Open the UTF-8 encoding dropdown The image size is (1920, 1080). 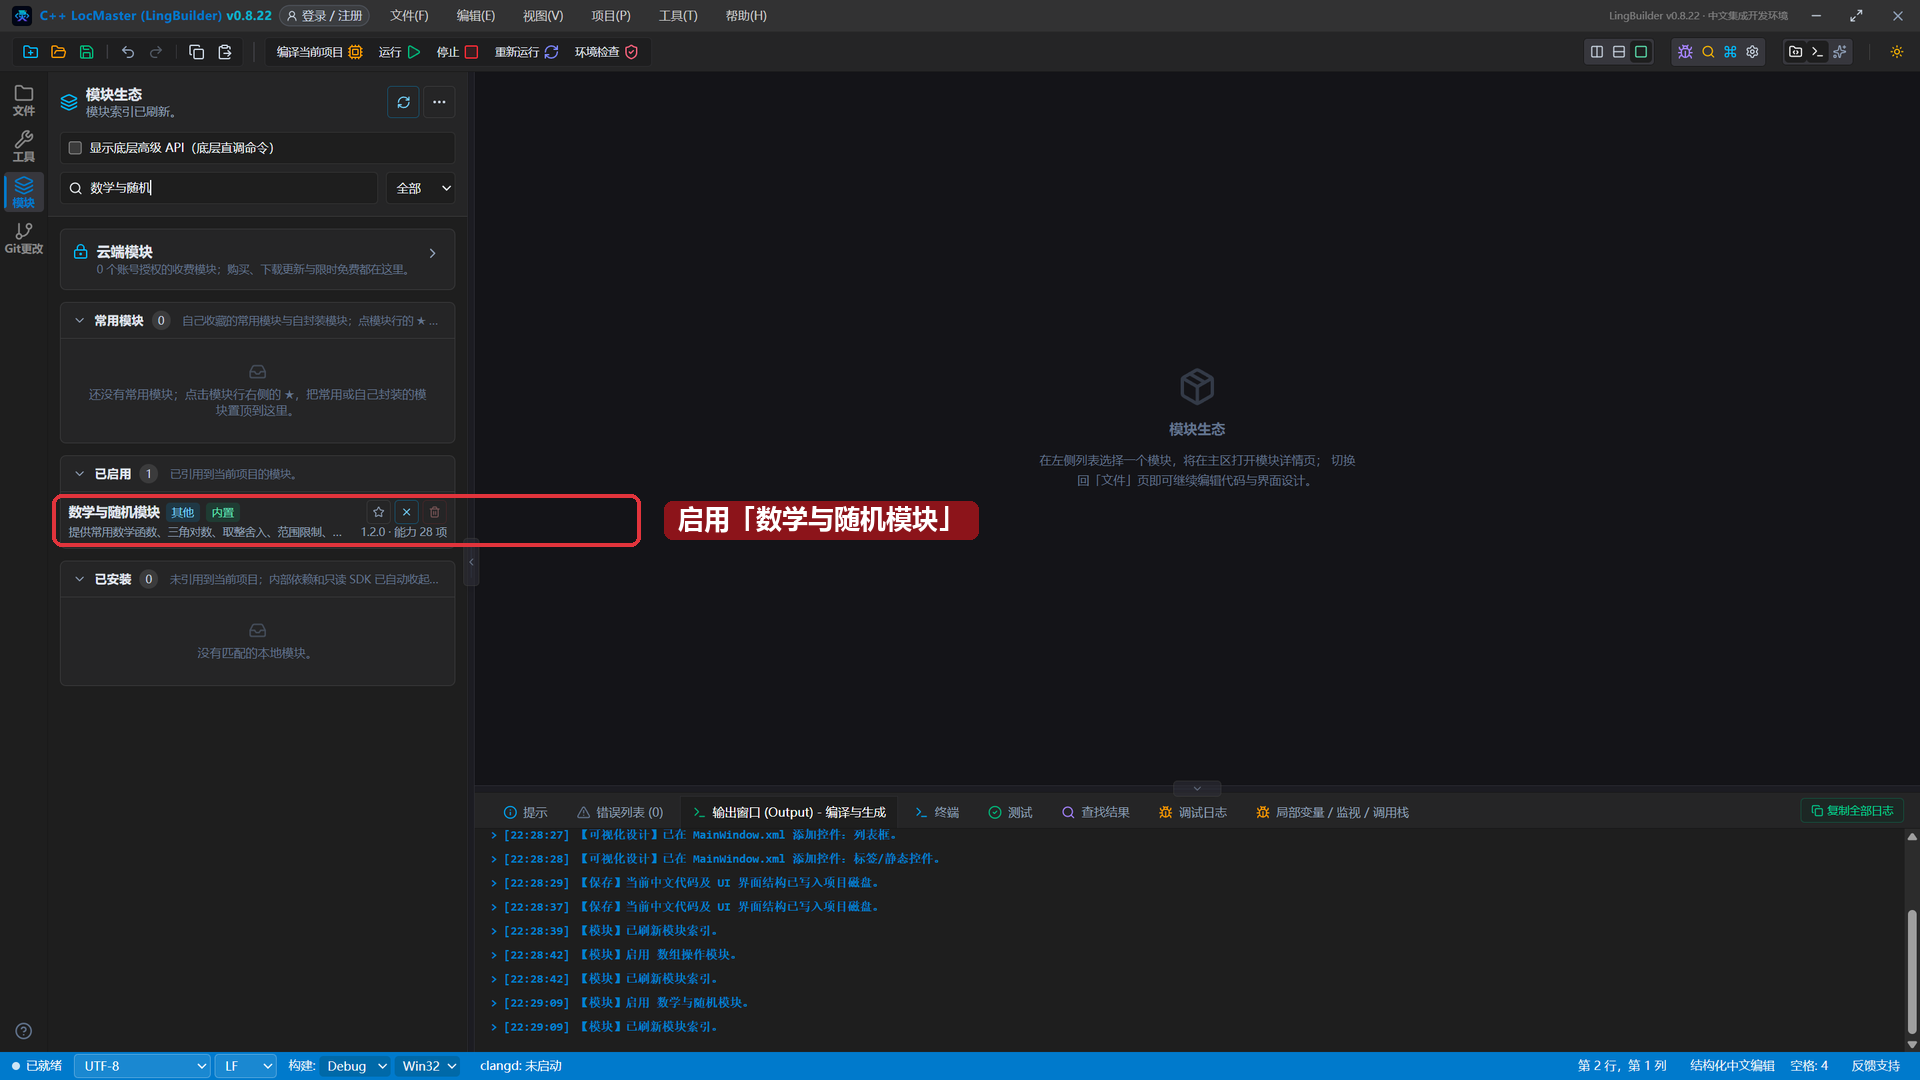tap(142, 1066)
